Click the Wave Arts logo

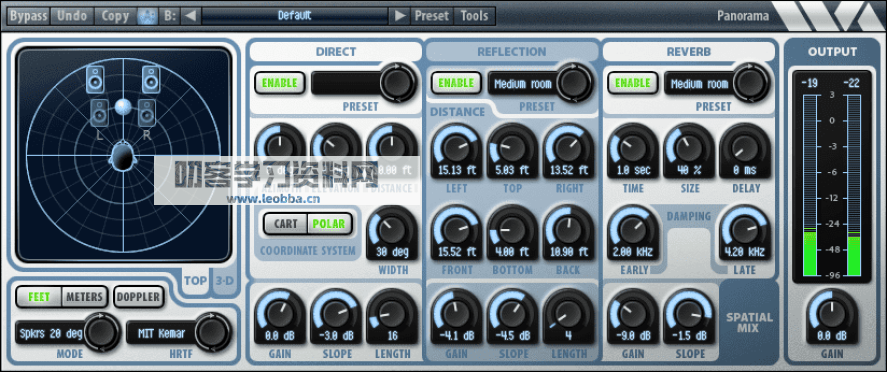(826, 16)
